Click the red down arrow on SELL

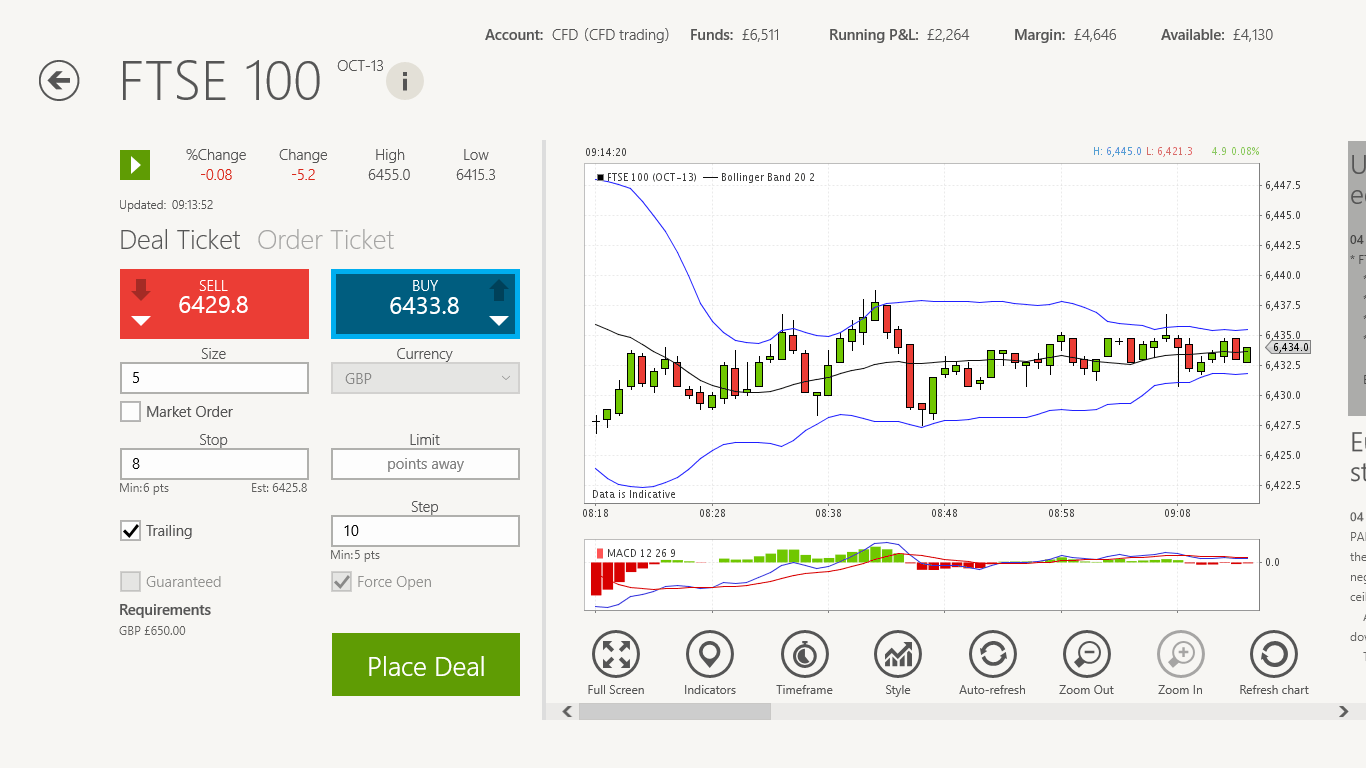tap(141, 290)
